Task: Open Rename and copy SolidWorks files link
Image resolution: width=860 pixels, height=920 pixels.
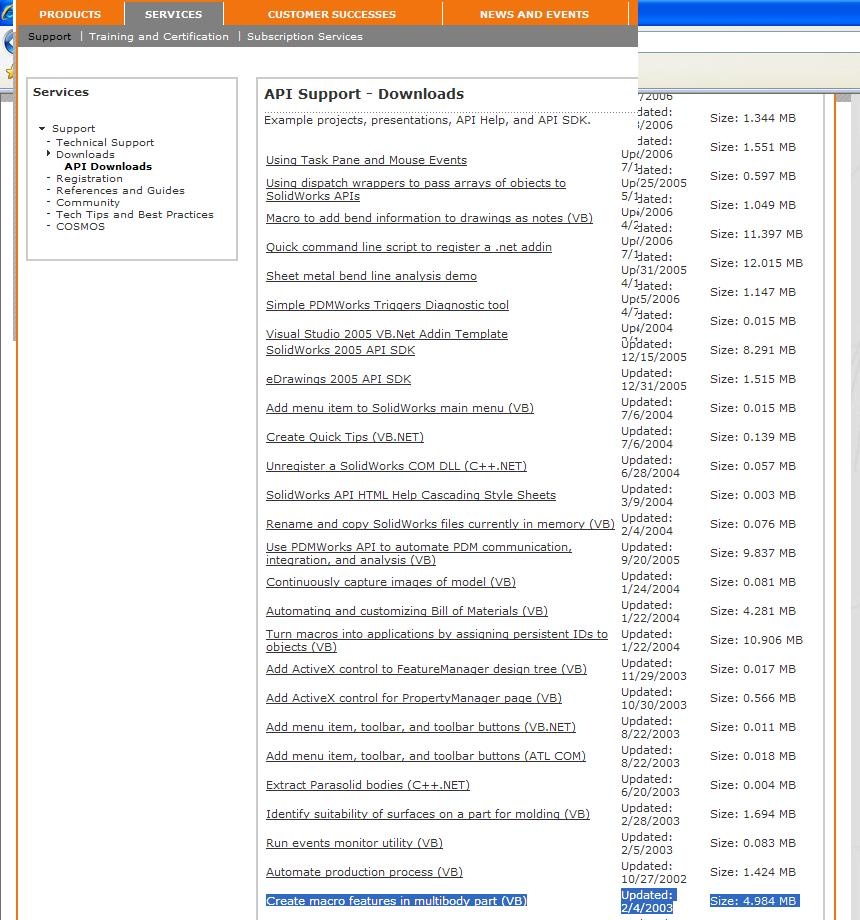Action: click(x=440, y=524)
